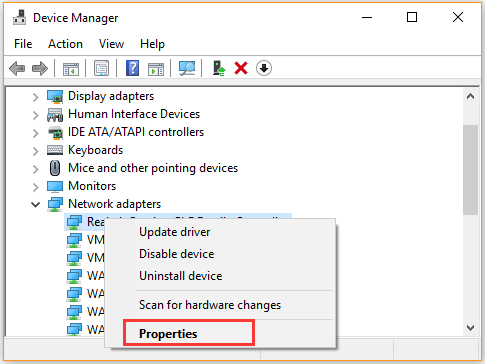Select the Keyboards label

[x=96, y=150]
